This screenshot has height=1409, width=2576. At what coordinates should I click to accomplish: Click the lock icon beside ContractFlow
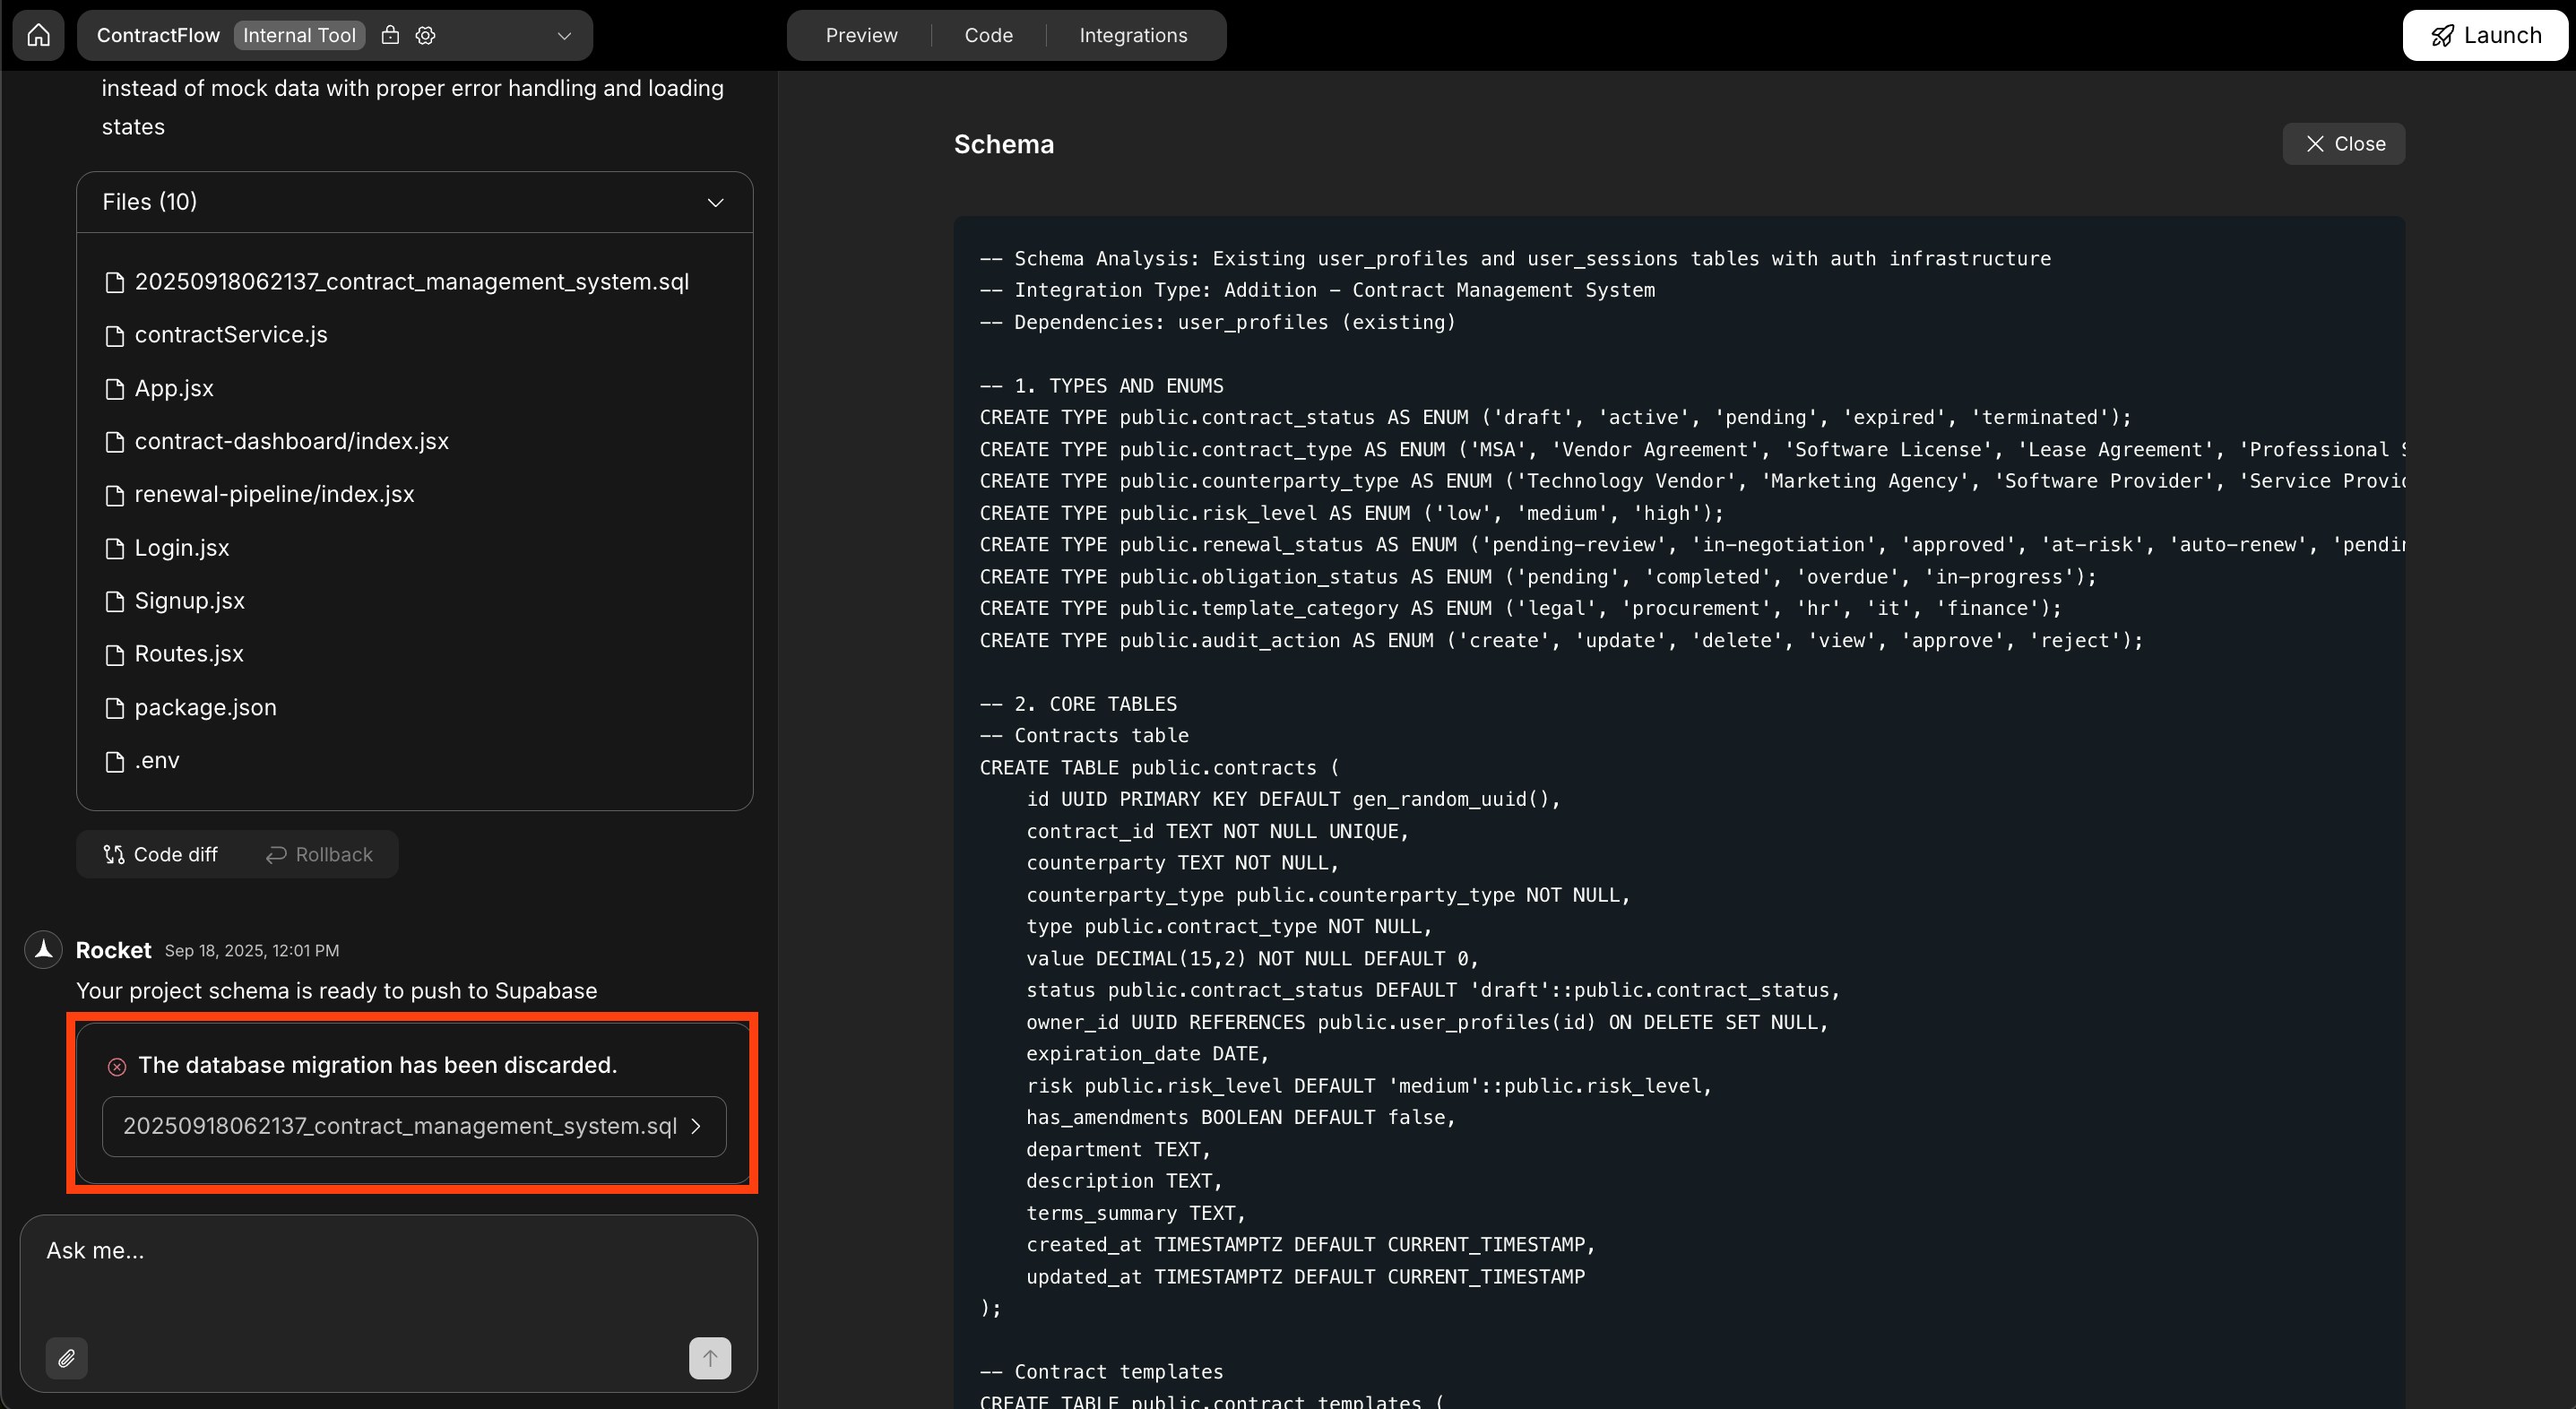click(391, 34)
